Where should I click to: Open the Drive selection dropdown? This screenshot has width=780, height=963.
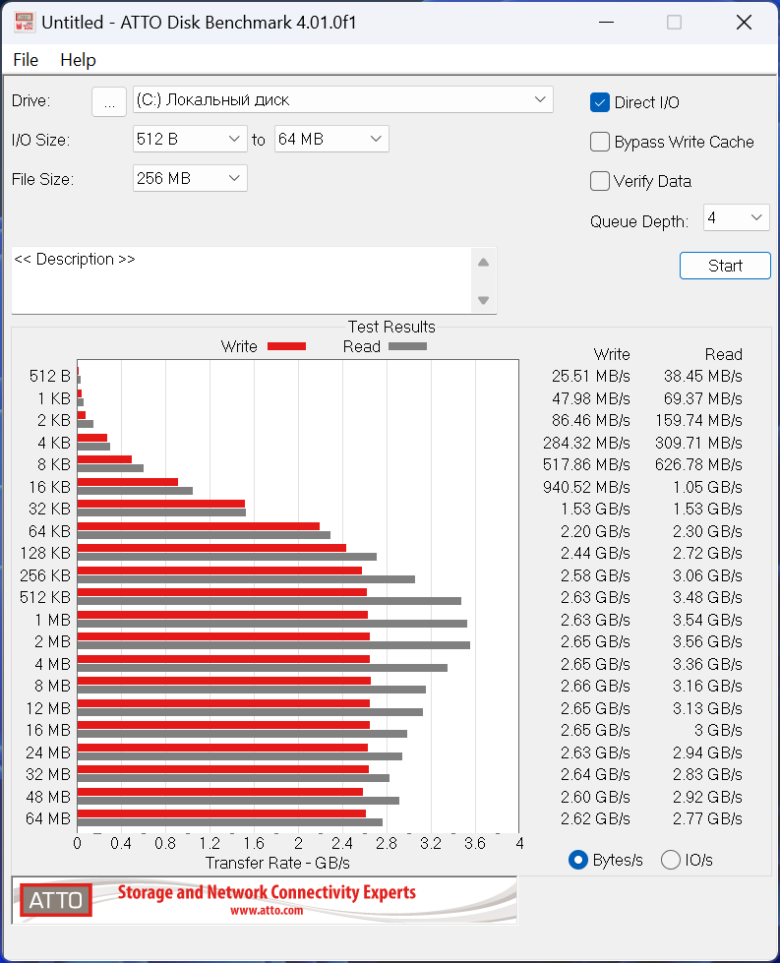343,99
